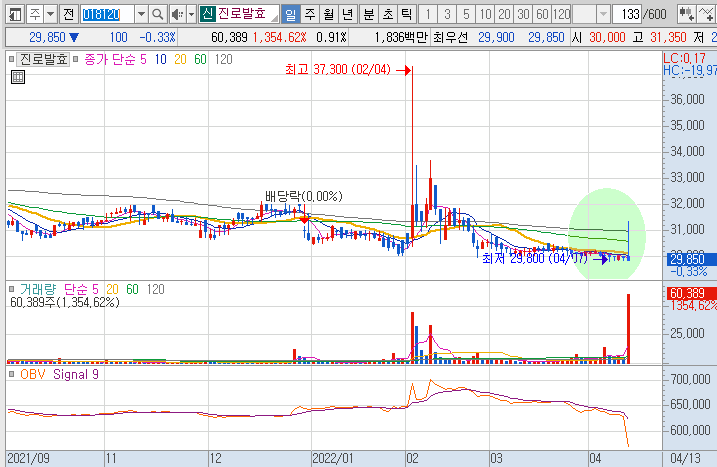The width and height of the screenshot is (717, 467).
Task: Click the OBV indicator label
Action: click(32, 374)
